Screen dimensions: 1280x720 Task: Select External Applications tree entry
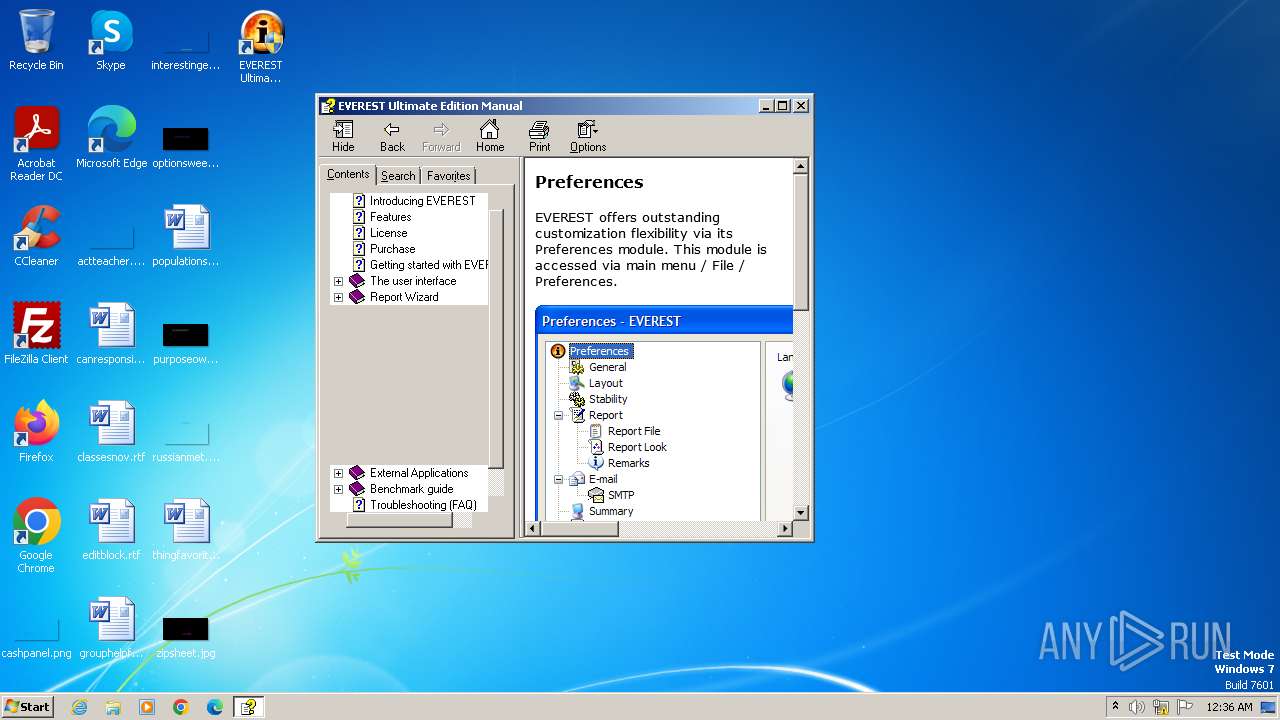tap(419, 473)
